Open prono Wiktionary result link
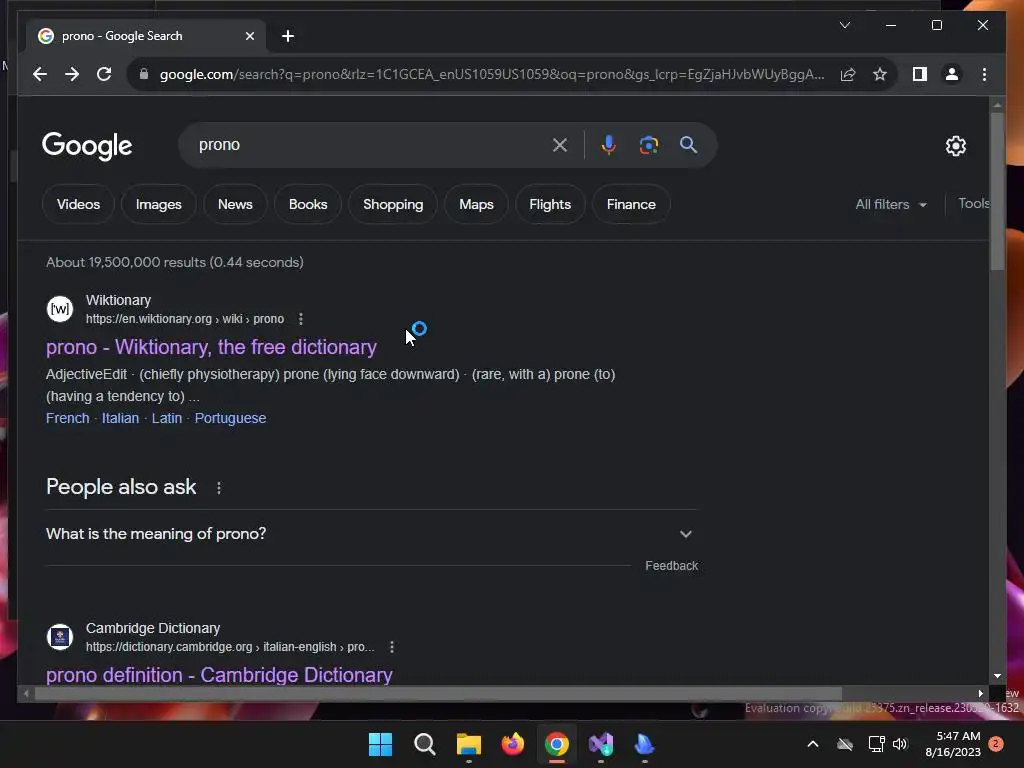The image size is (1024, 768). click(x=211, y=347)
